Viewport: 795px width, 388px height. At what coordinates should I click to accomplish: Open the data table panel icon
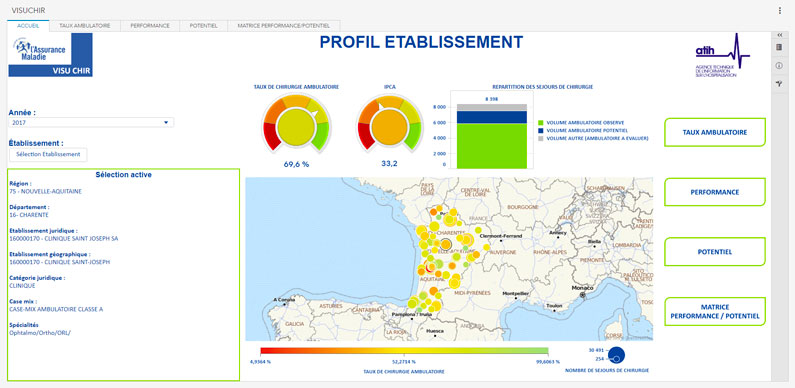pyautogui.click(x=779, y=48)
